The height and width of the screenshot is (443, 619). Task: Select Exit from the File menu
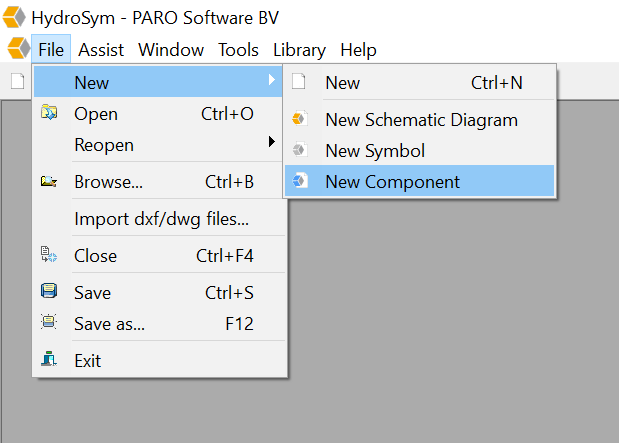158,360
